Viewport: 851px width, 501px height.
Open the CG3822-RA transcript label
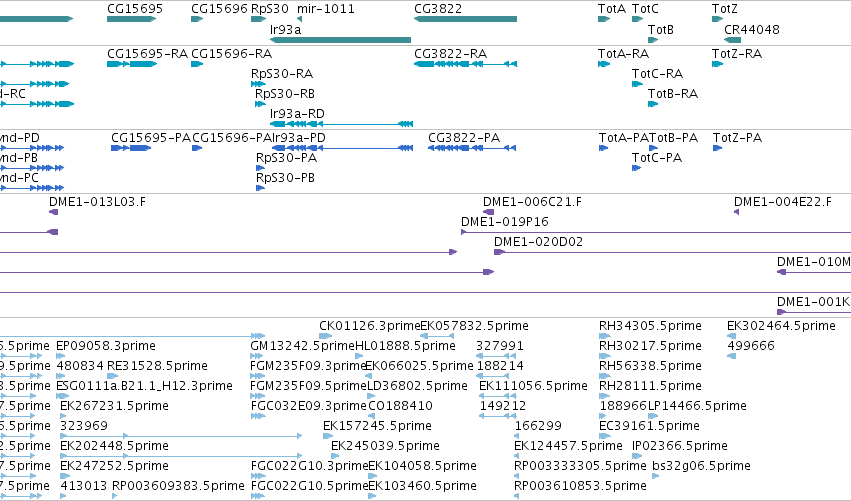pyautogui.click(x=450, y=54)
